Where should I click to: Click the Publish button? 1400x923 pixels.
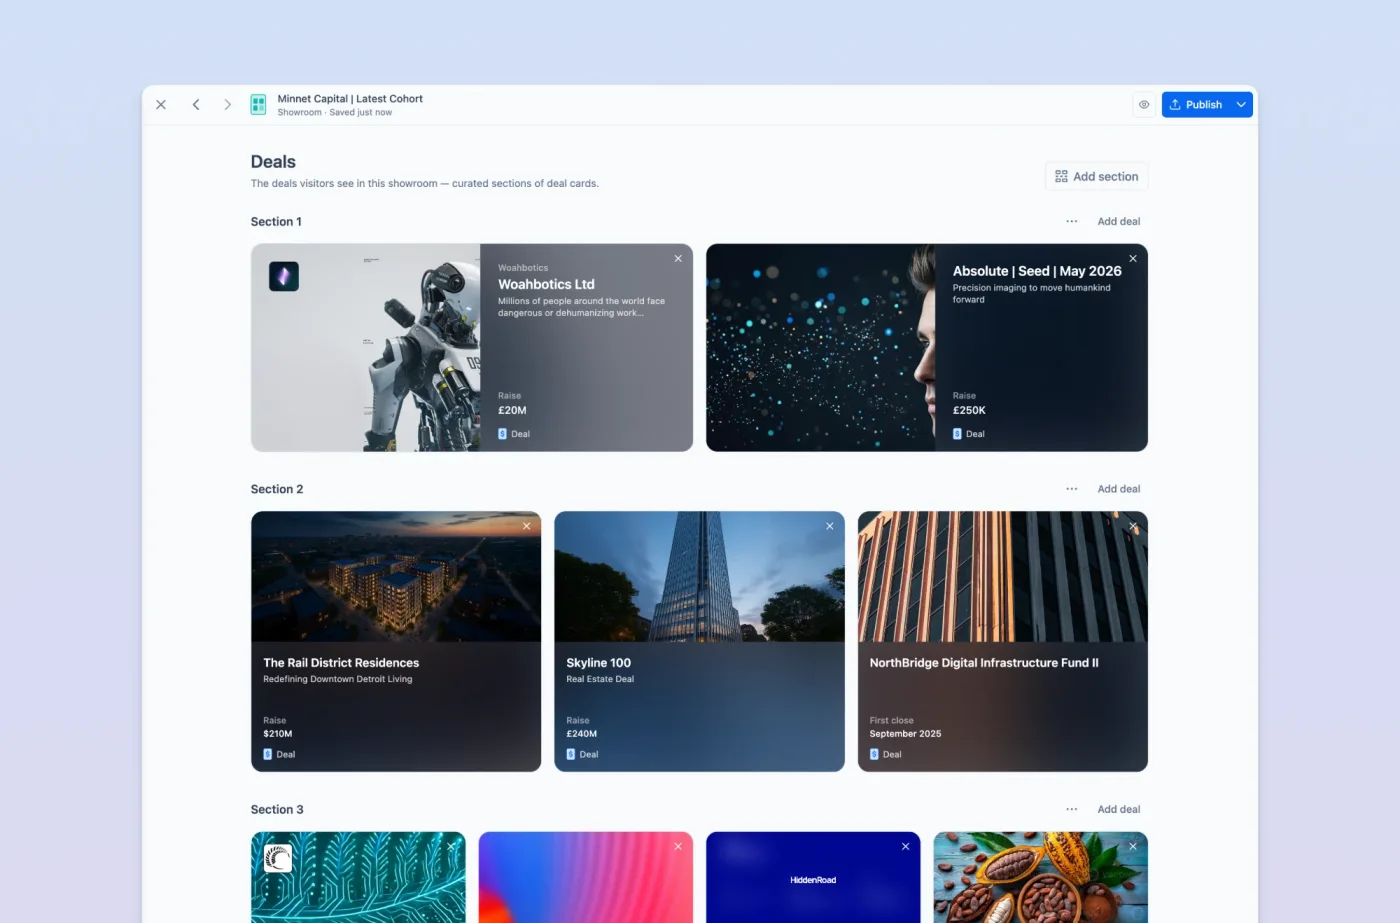pos(1196,104)
